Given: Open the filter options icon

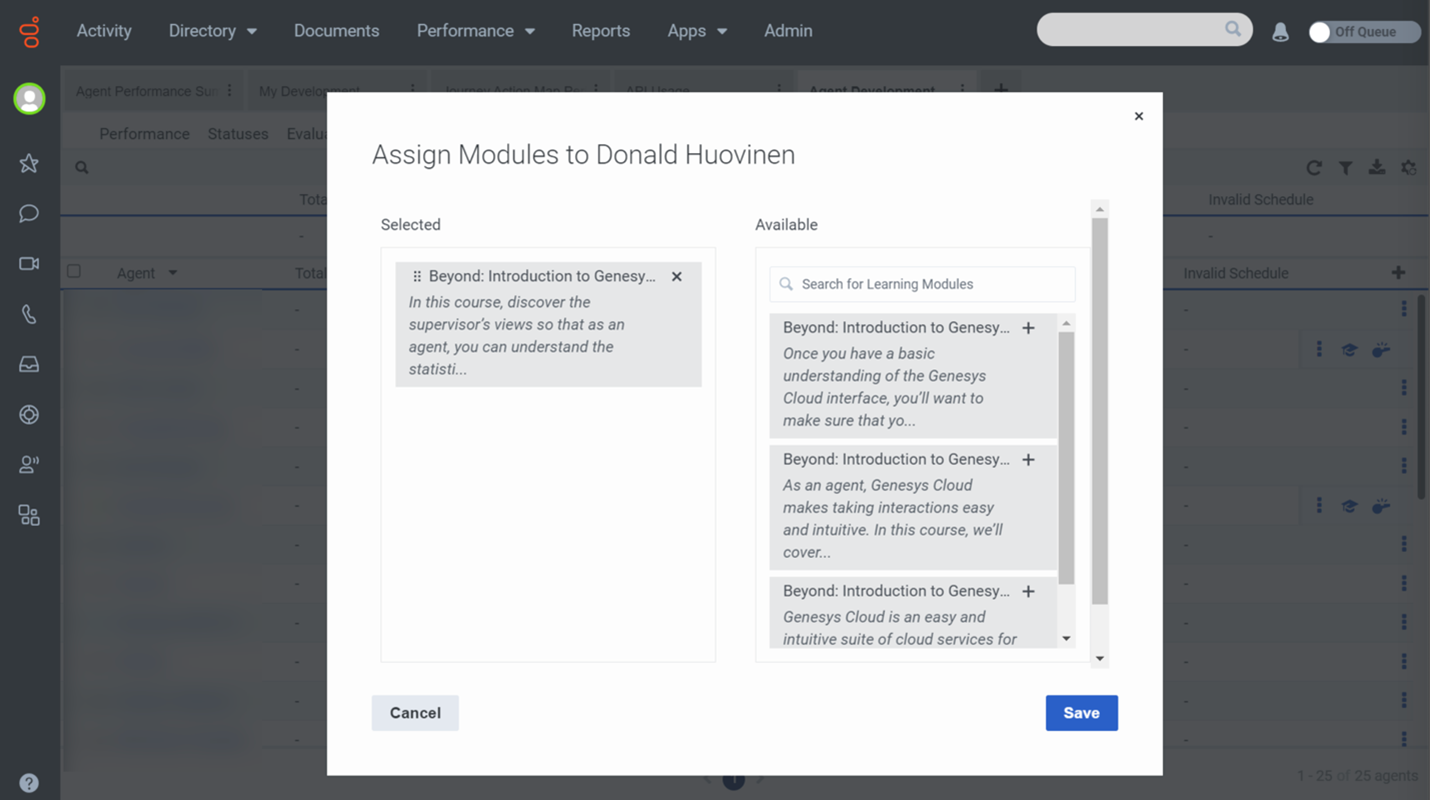Looking at the screenshot, I should tap(1346, 168).
